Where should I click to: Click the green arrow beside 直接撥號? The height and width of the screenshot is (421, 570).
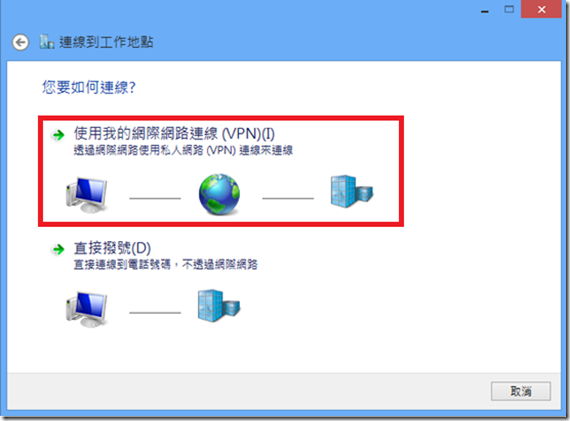pos(59,249)
